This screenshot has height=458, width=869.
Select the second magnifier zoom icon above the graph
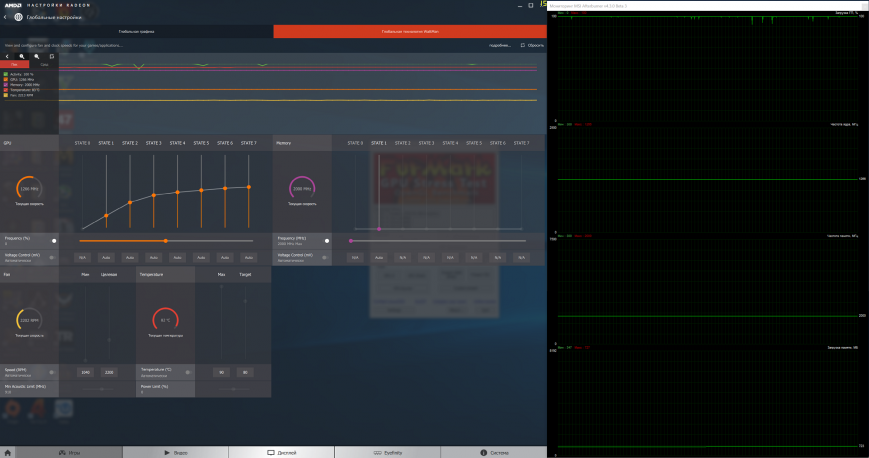(x=37, y=56)
